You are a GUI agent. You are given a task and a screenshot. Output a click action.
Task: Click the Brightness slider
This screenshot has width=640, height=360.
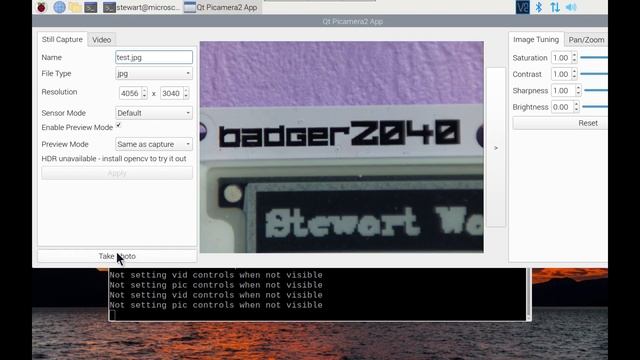[x=595, y=107]
